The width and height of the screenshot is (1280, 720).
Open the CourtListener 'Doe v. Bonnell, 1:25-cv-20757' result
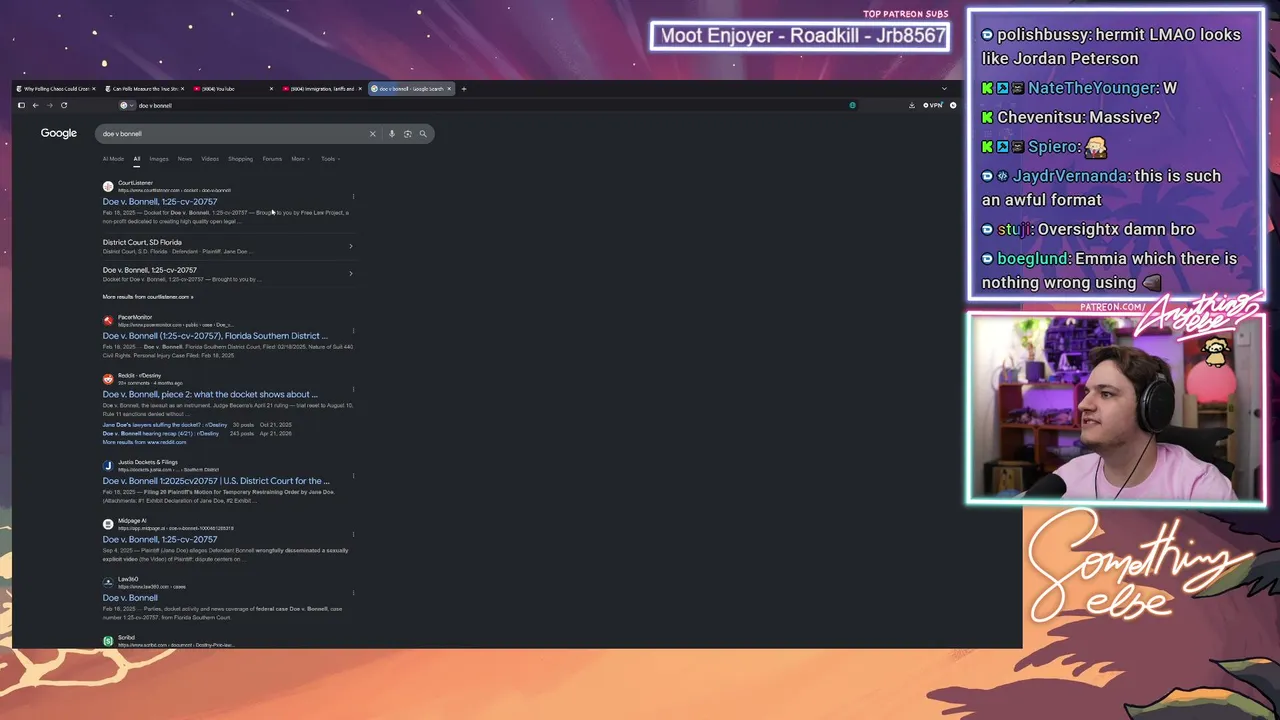click(x=160, y=202)
